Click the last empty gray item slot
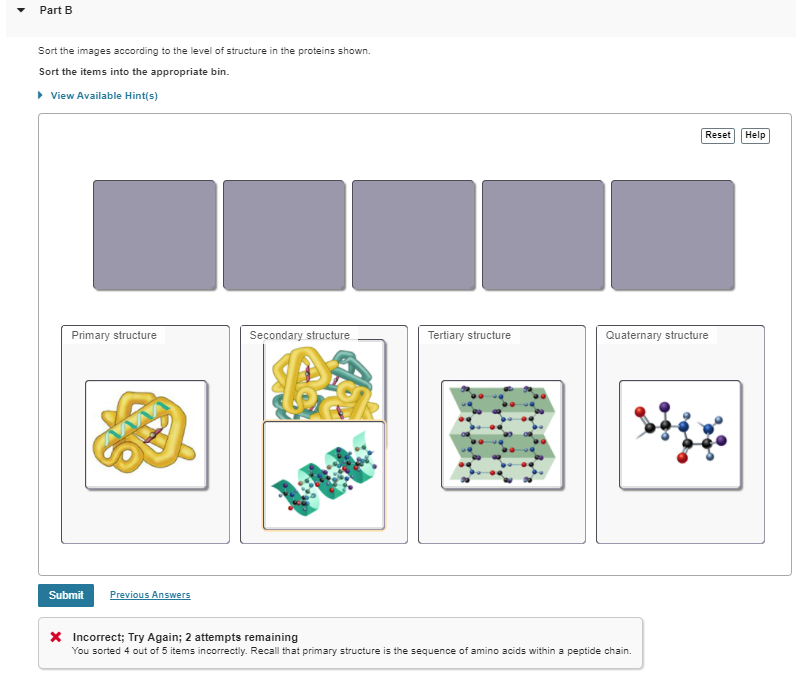Screen dimensions: 796x678 pos(673,235)
